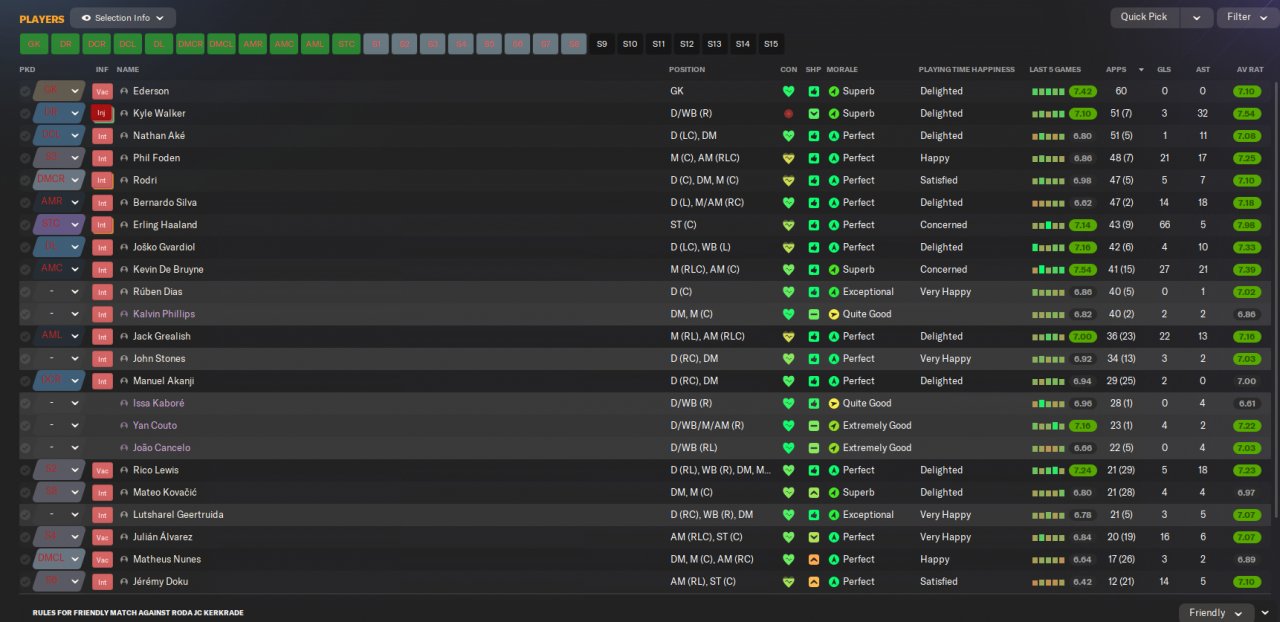Click the Superb morale icon for Ederson

834,91
